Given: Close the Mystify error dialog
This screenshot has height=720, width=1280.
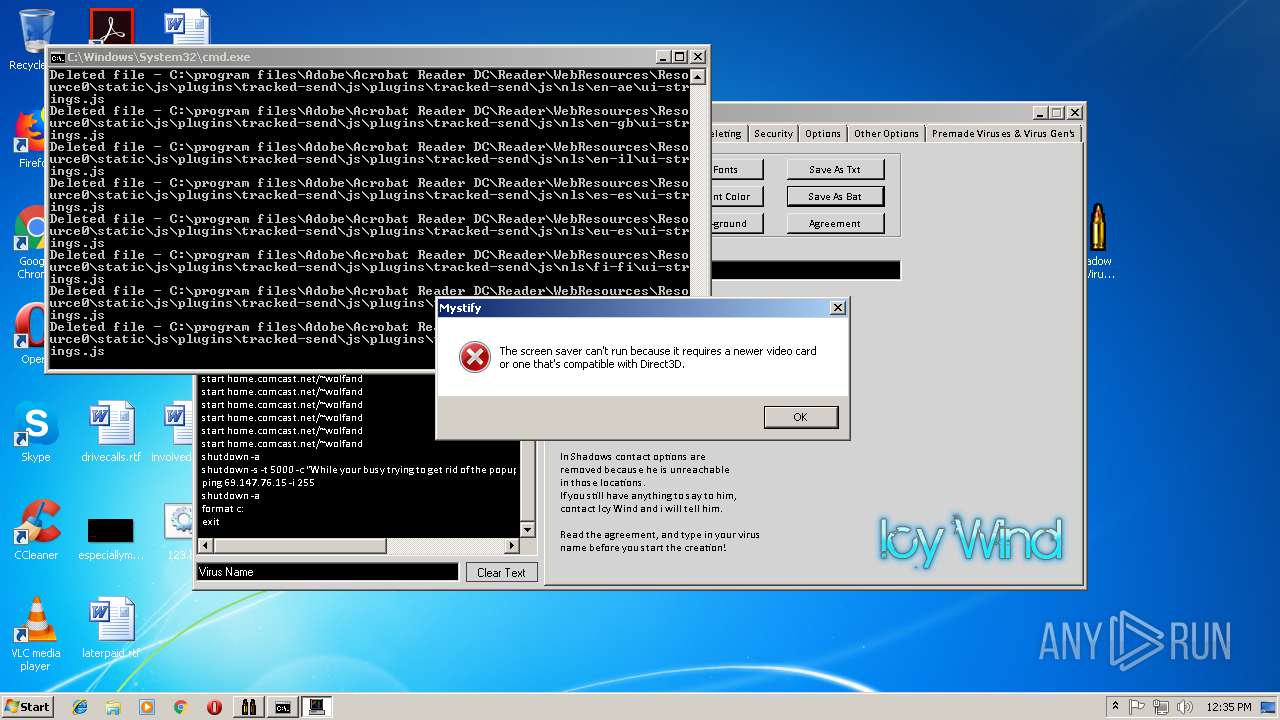Looking at the screenshot, I should [838, 308].
